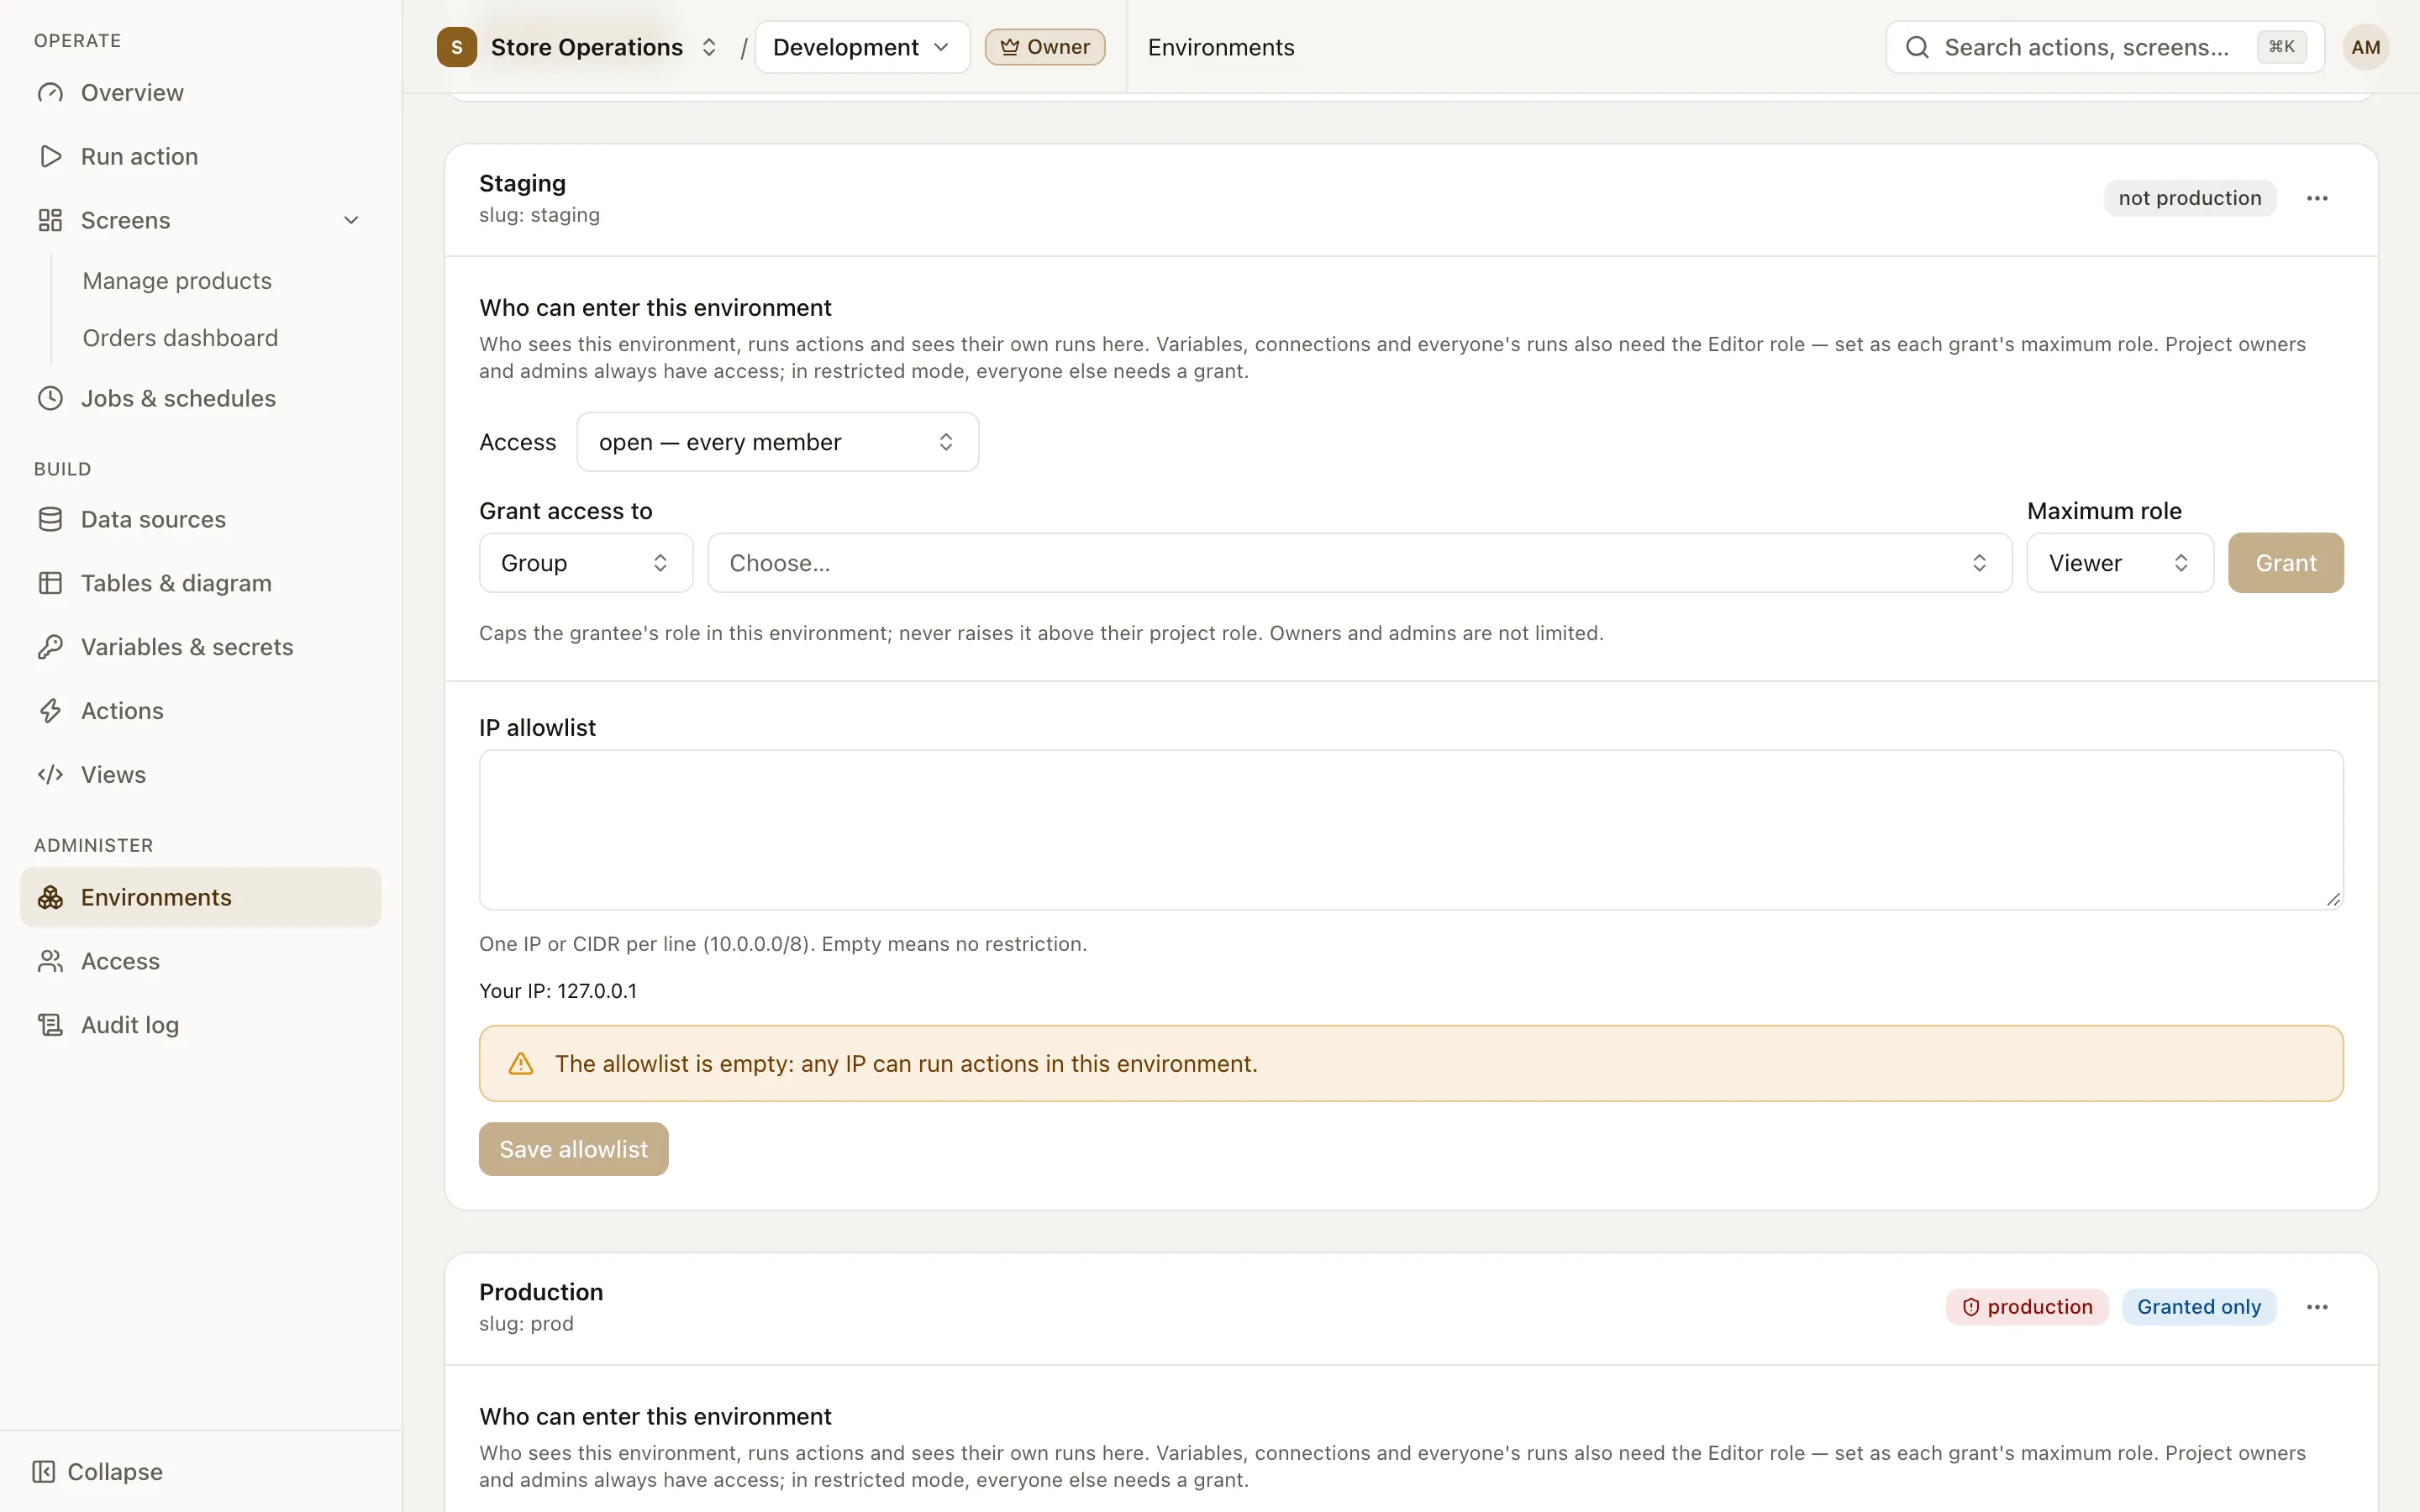Go to Variables & secrets page
Screen dimensions: 2420x1512
tap(200, 647)
